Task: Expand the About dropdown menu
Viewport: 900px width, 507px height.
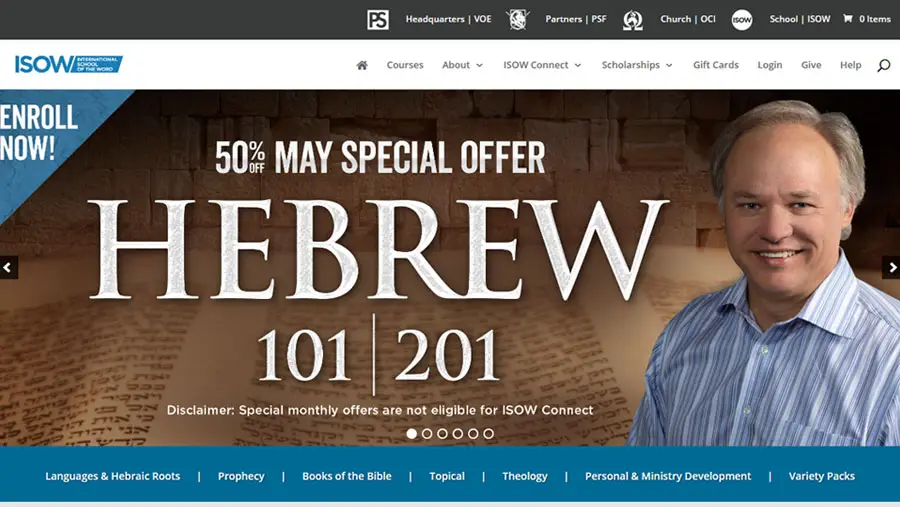Action: pos(462,65)
